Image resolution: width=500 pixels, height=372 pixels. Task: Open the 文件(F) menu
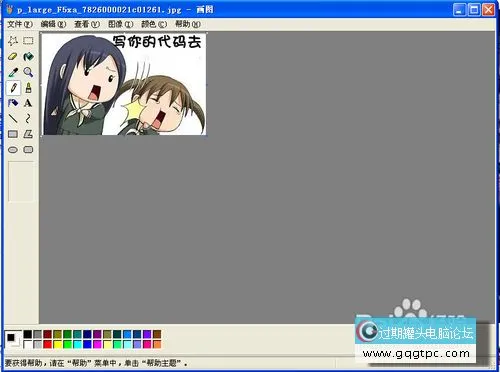coord(20,24)
